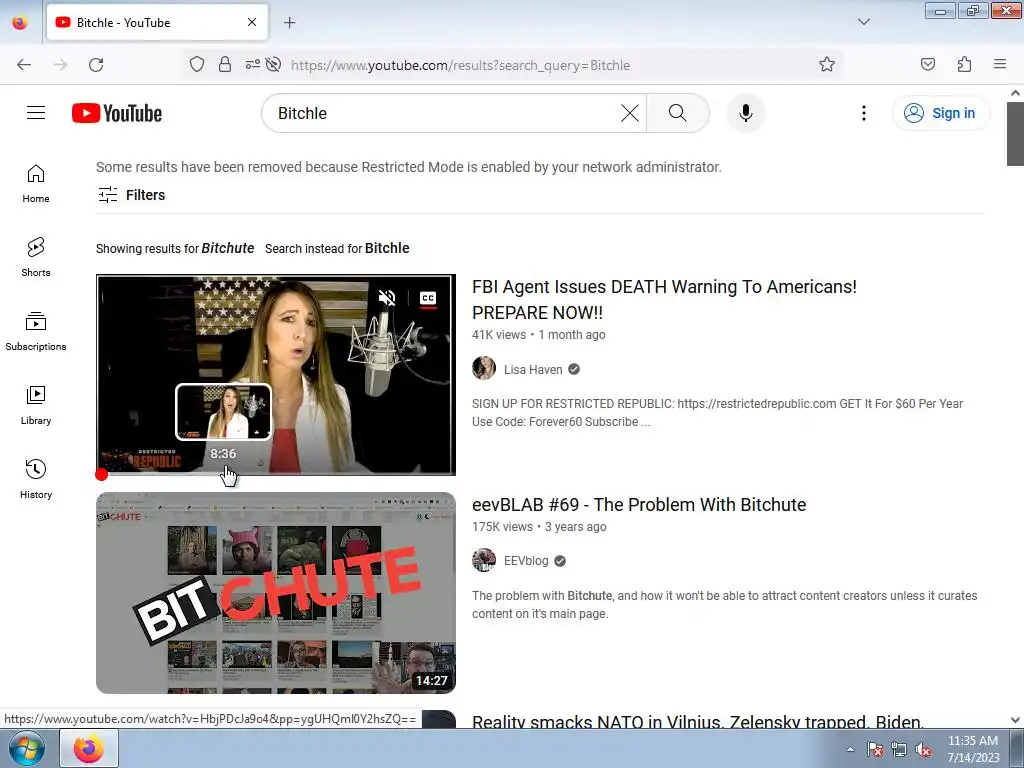
Task: Save page to Pocket
Action: pos(927,64)
